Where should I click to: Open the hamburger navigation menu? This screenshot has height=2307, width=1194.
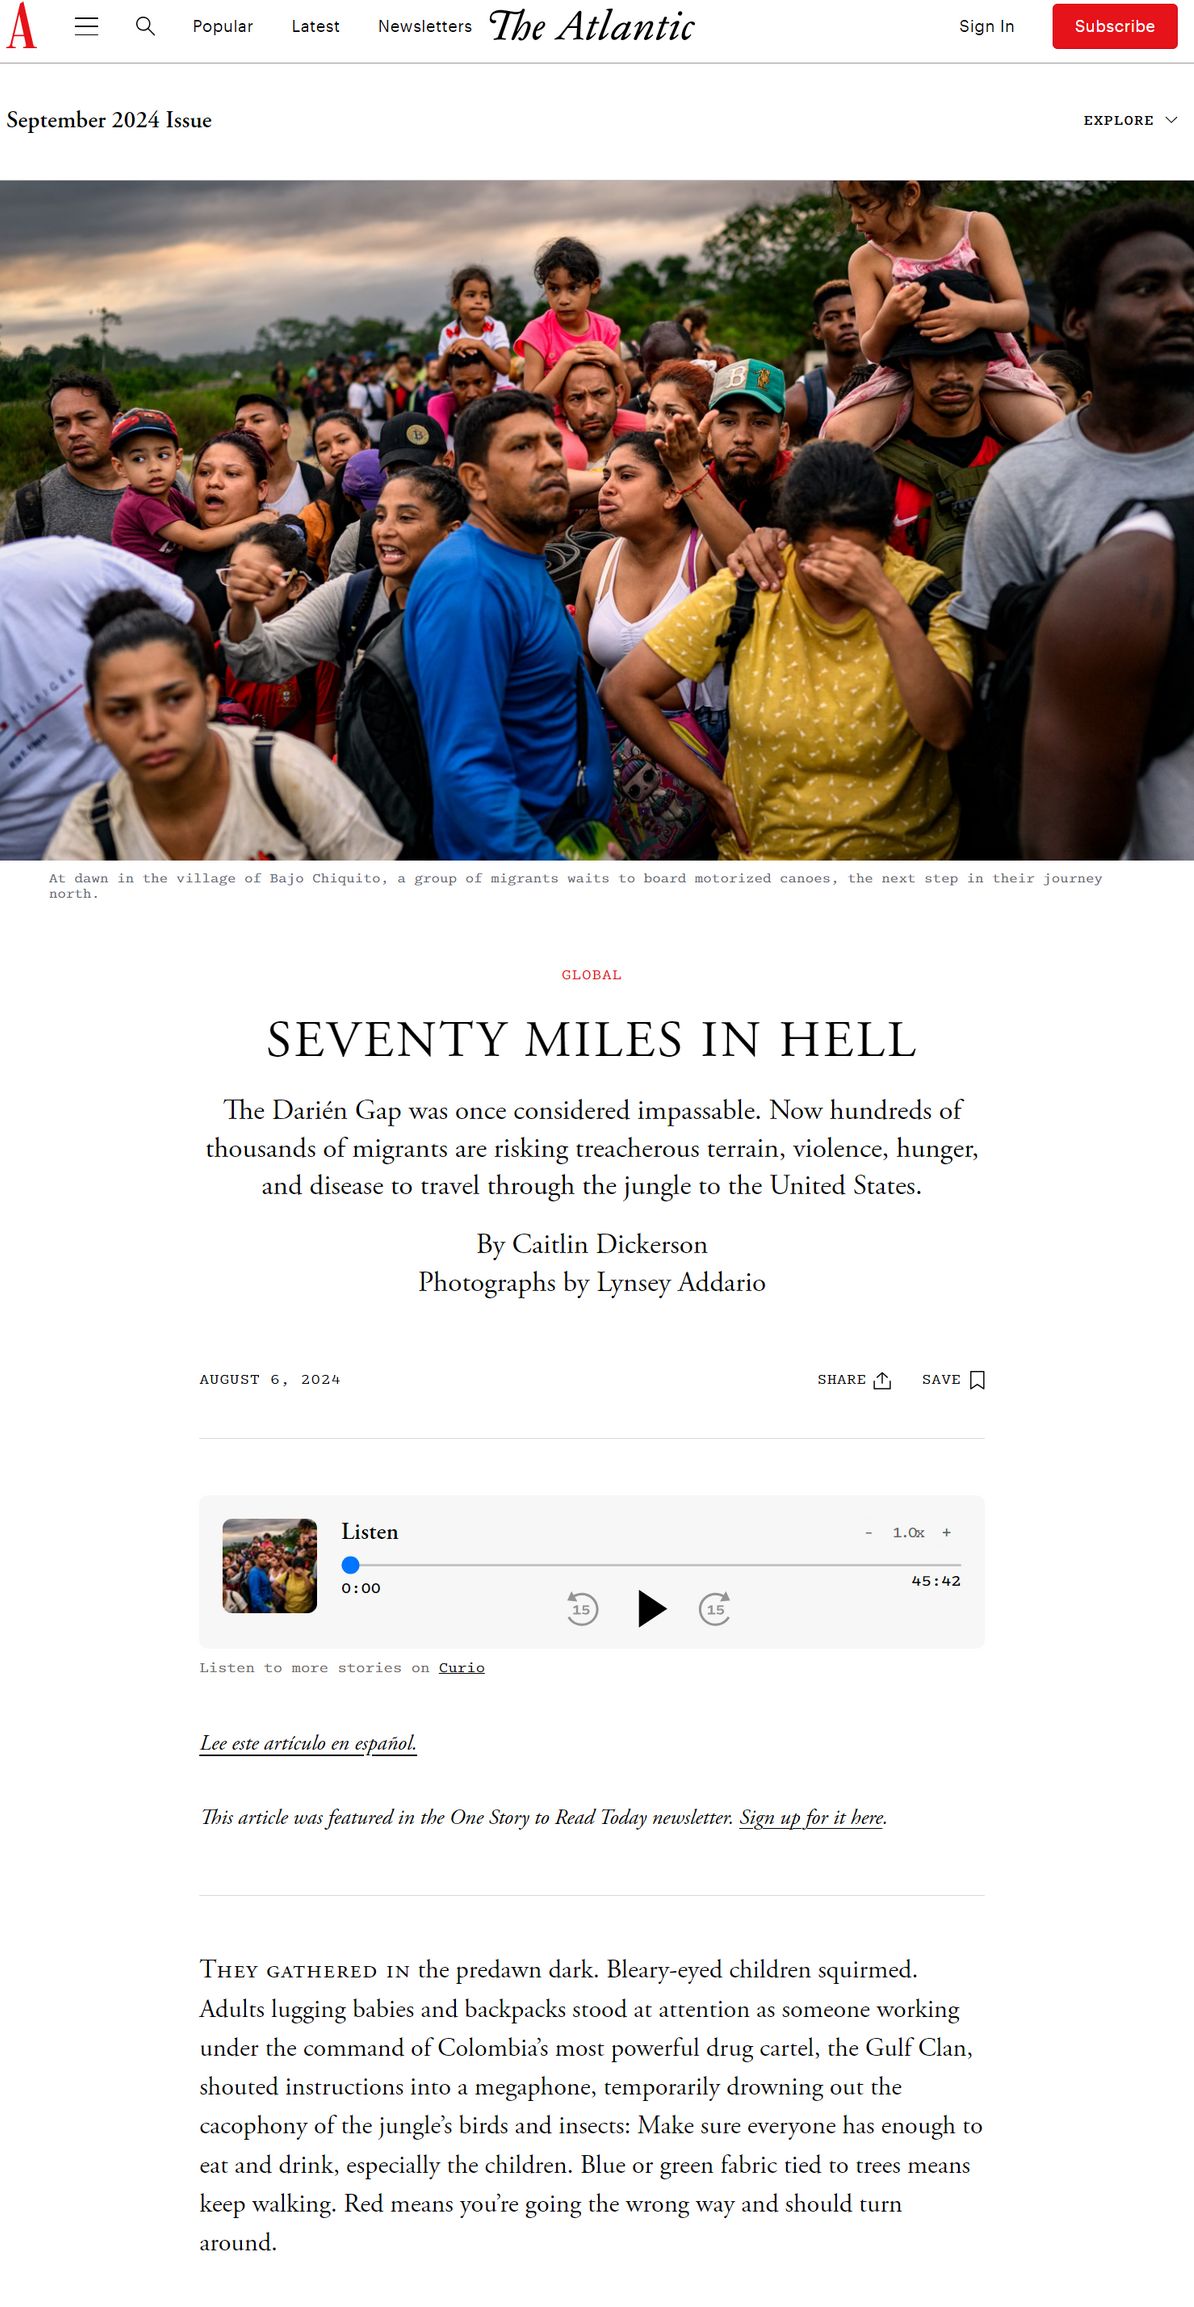[x=87, y=27]
